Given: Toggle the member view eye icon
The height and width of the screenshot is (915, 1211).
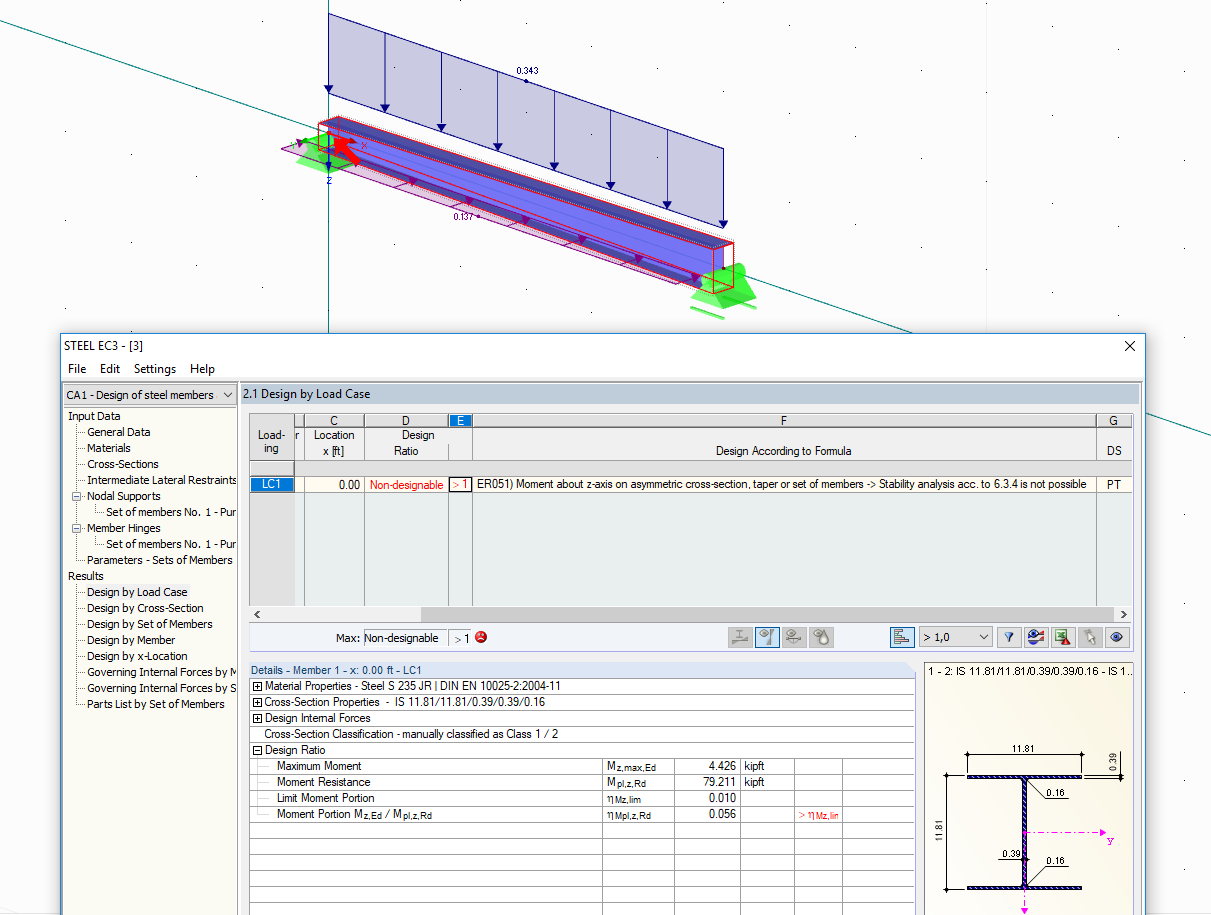Looking at the screenshot, I should click(767, 637).
